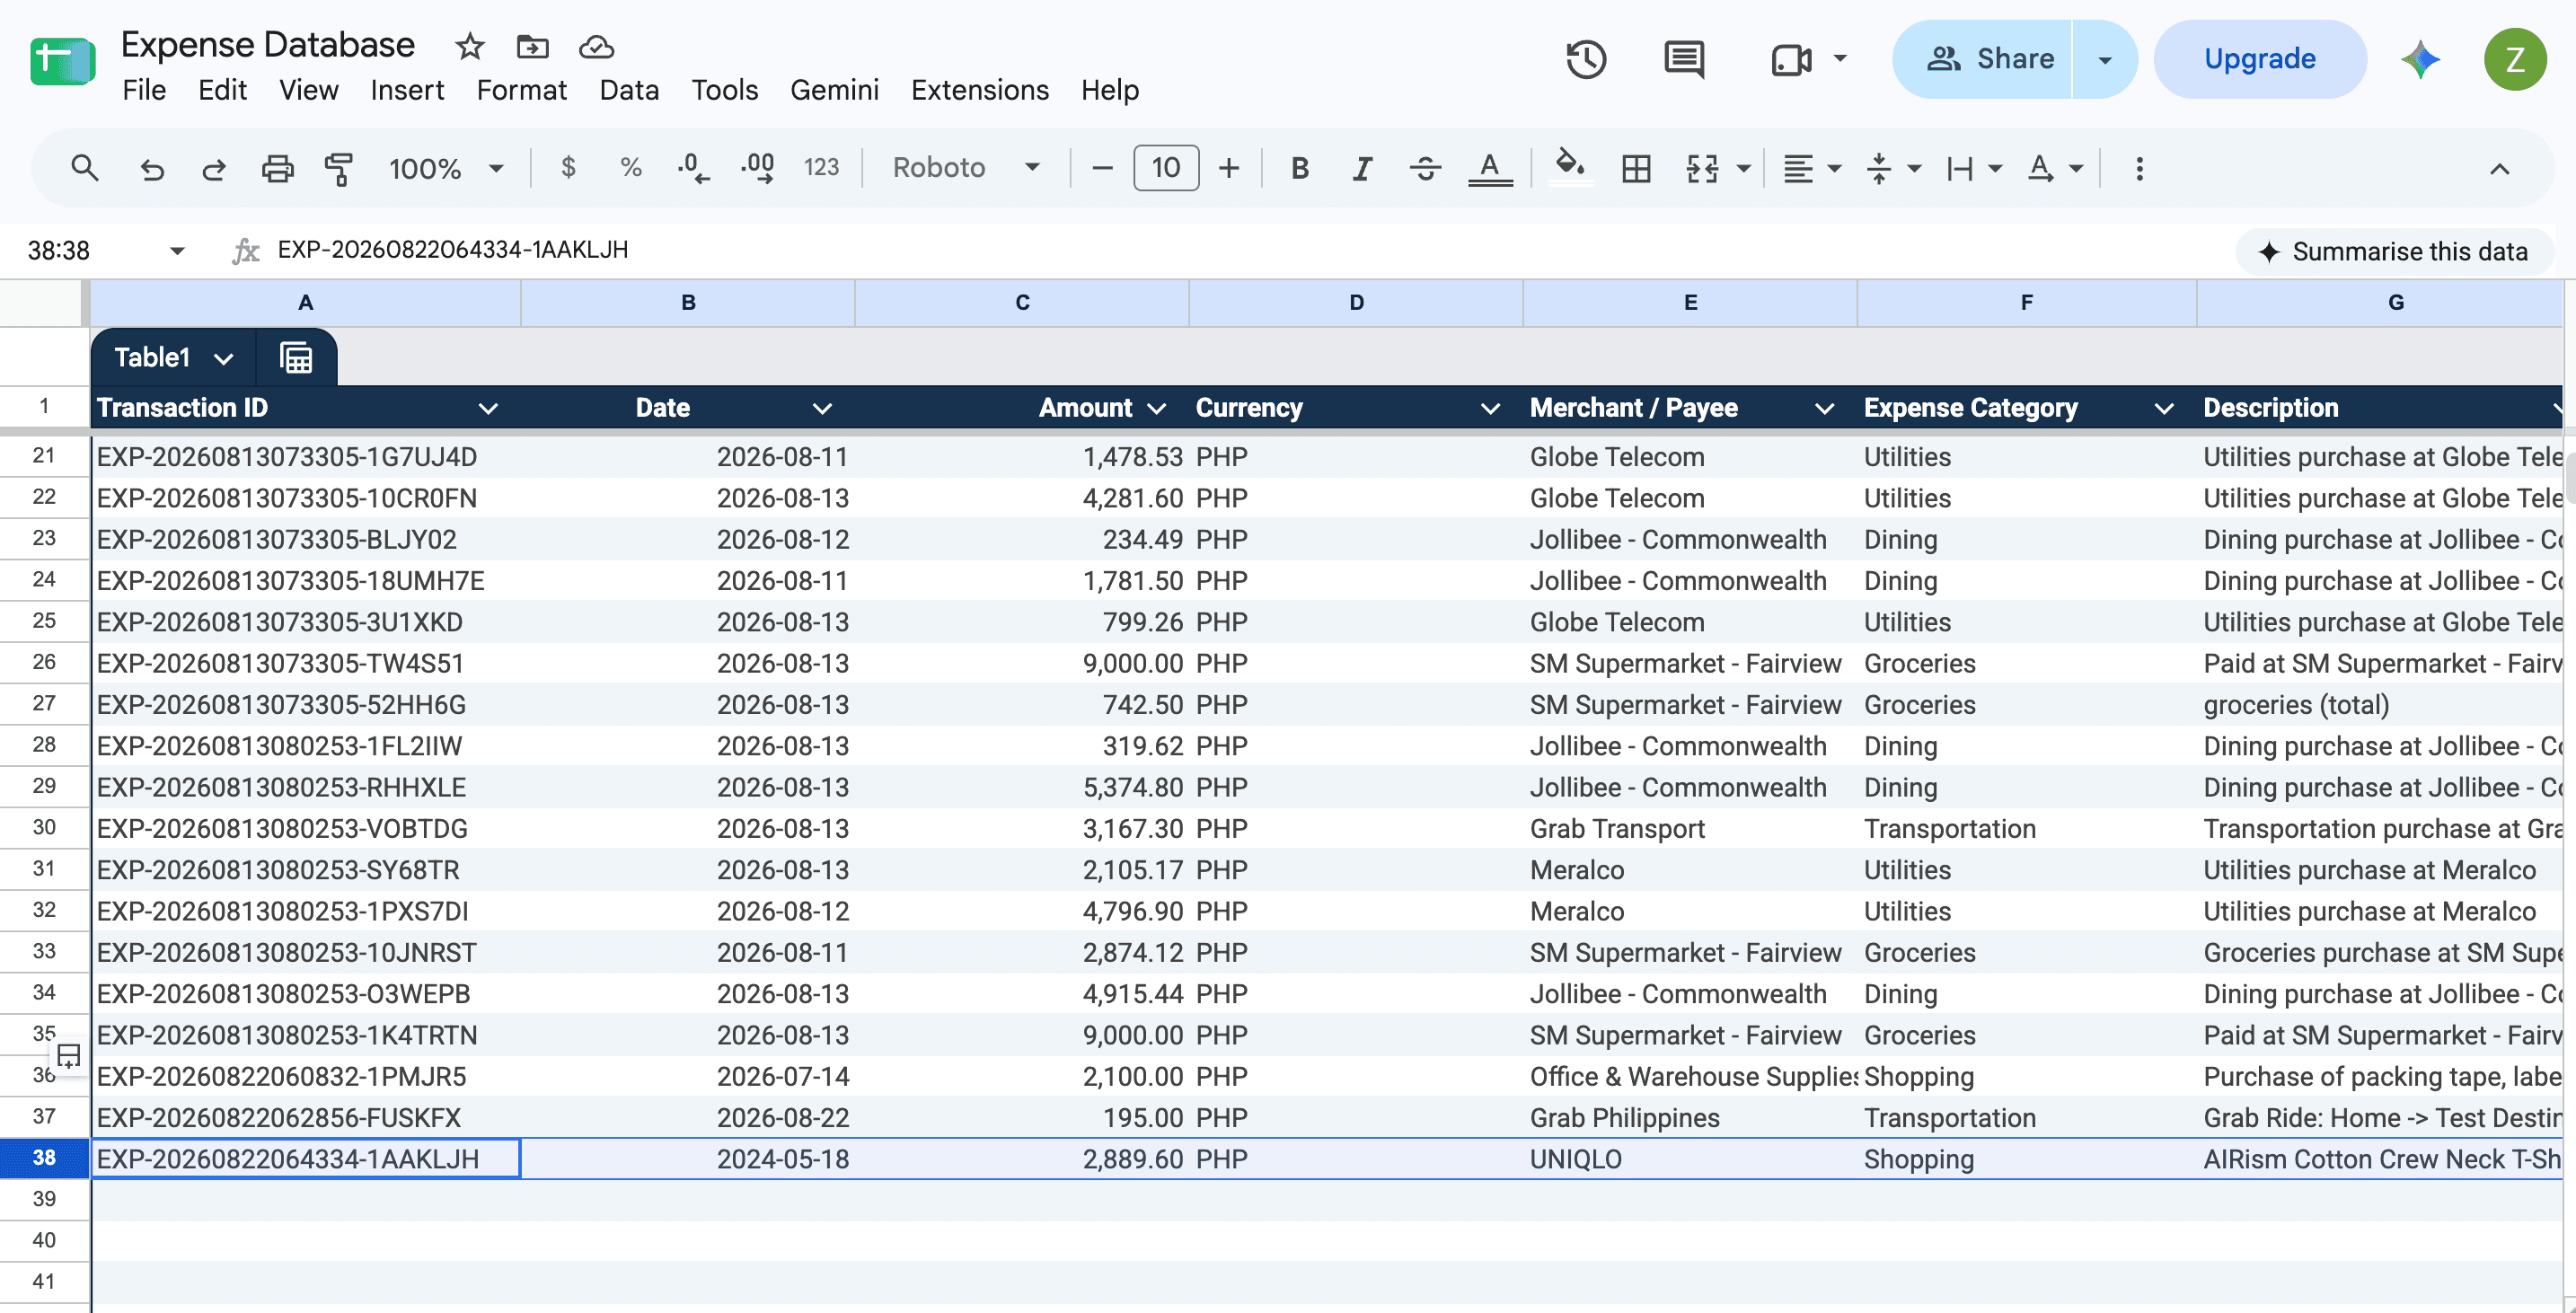
Task: Click the Upgrade button
Action: (2260, 59)
